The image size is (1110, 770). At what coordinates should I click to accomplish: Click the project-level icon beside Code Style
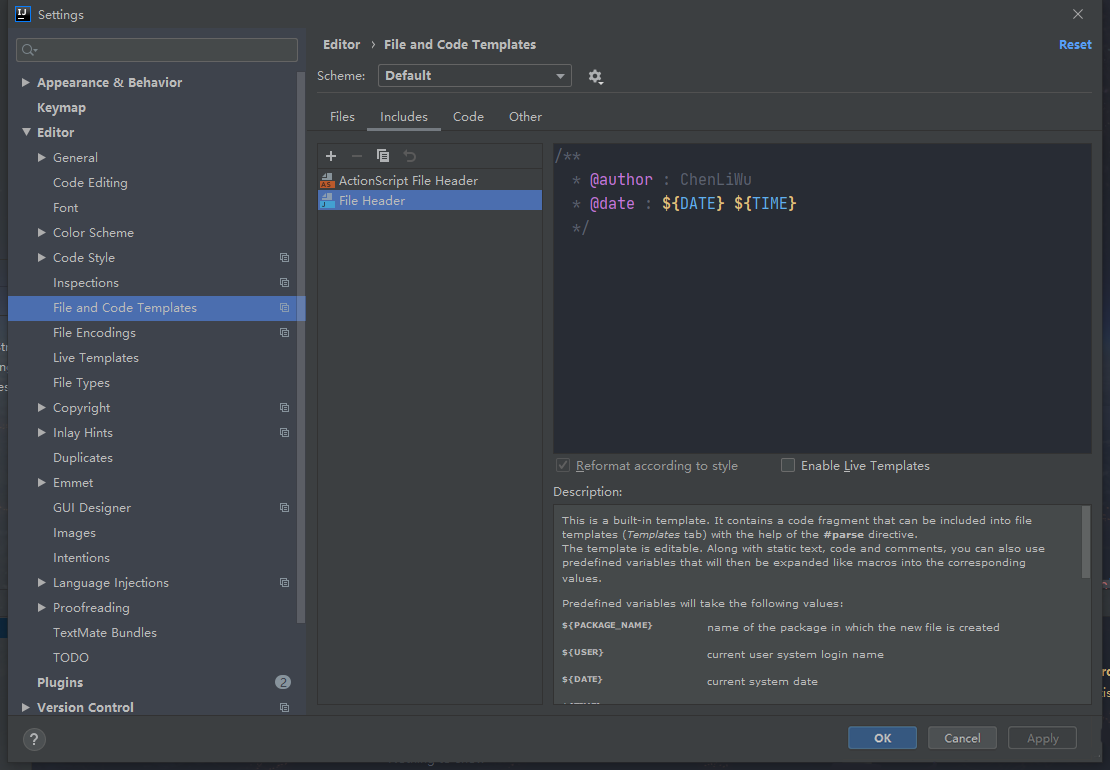tap(284, 258)
